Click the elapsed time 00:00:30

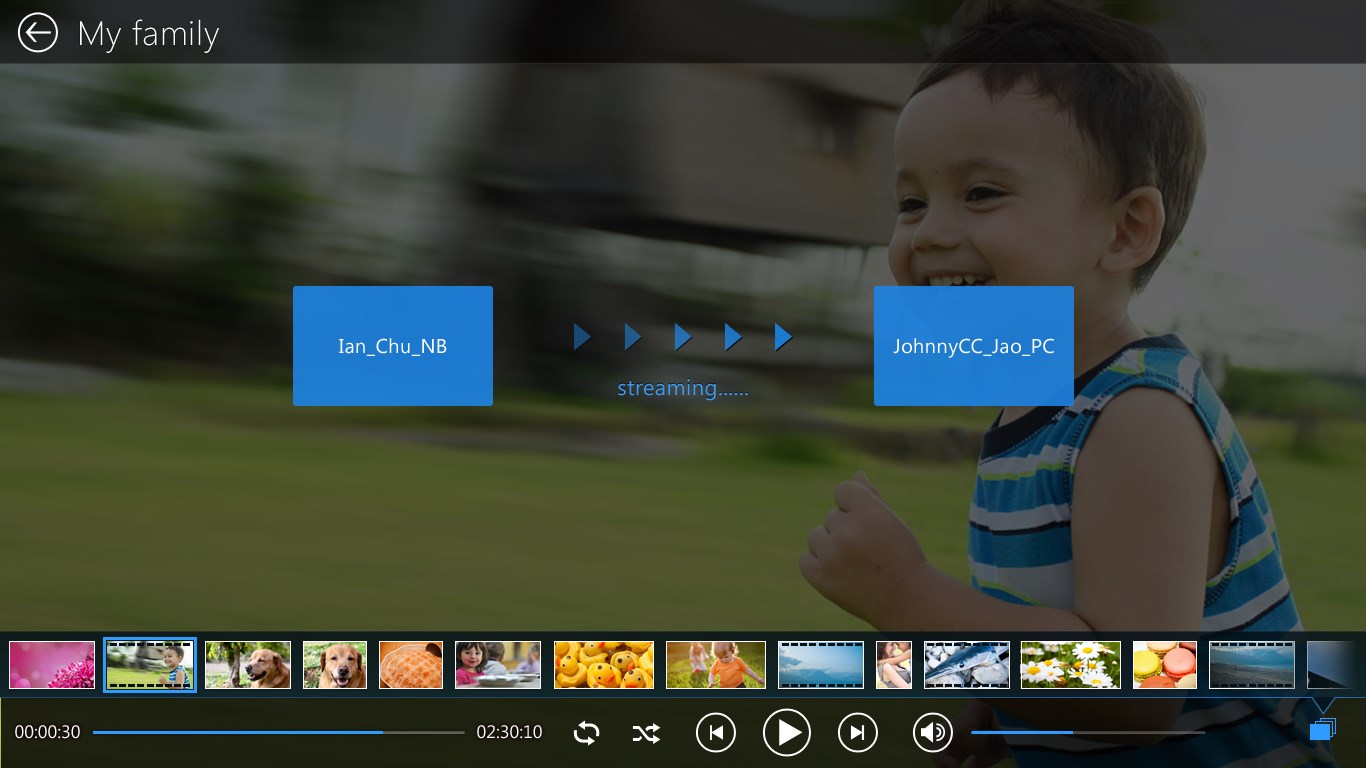coord(47,733)
